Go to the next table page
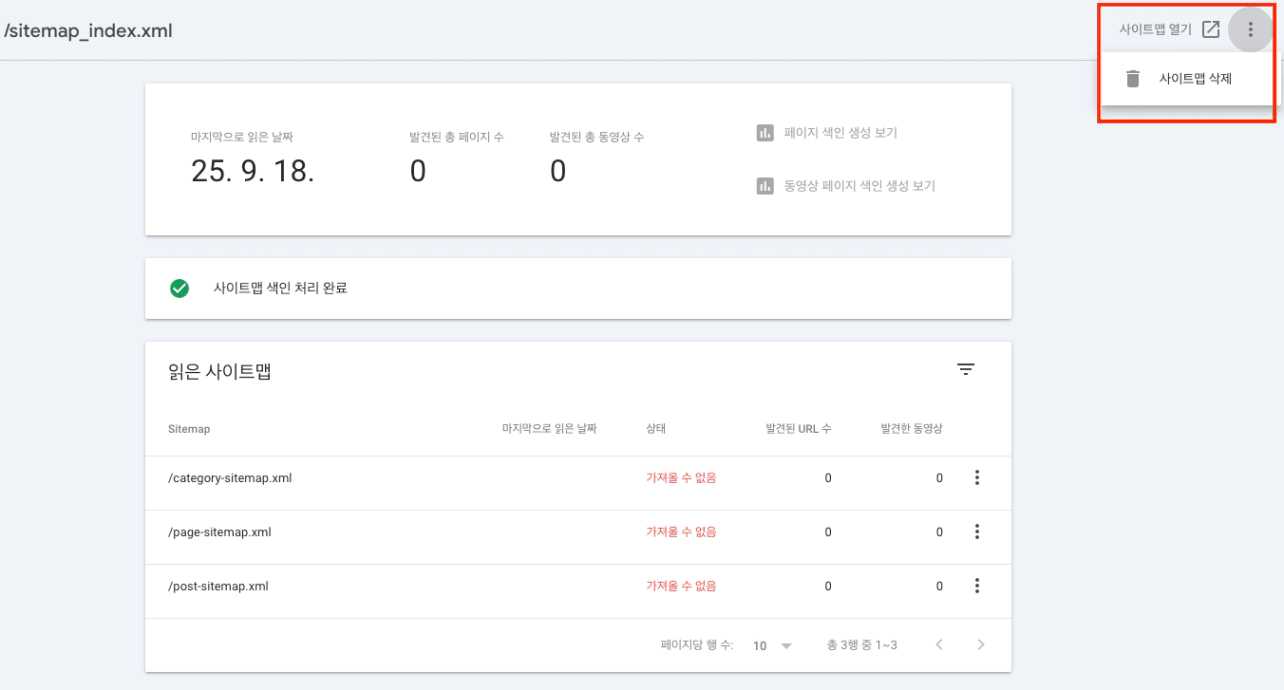1284x690 pixels. (981, 645)
